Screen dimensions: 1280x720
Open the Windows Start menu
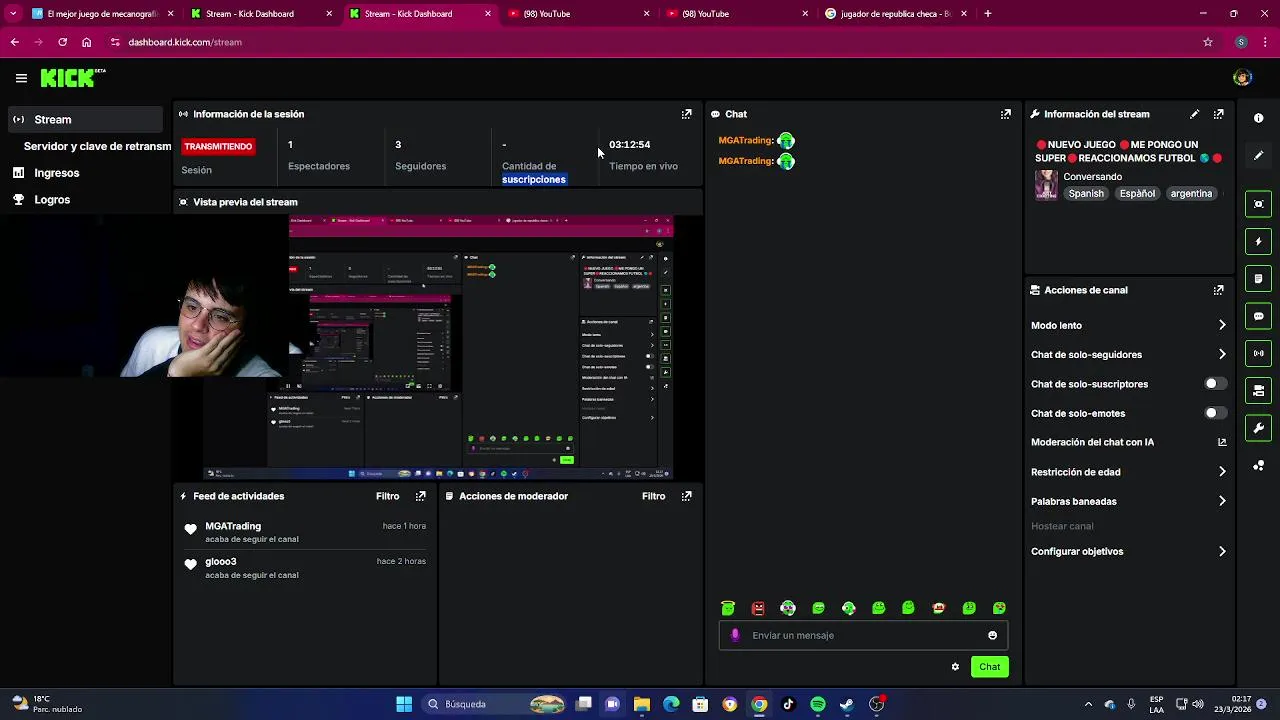[x=404, y=704]
